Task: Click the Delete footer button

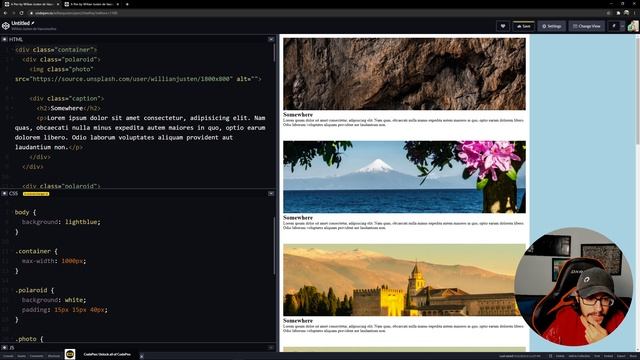Action: click(x=560, y=356)
